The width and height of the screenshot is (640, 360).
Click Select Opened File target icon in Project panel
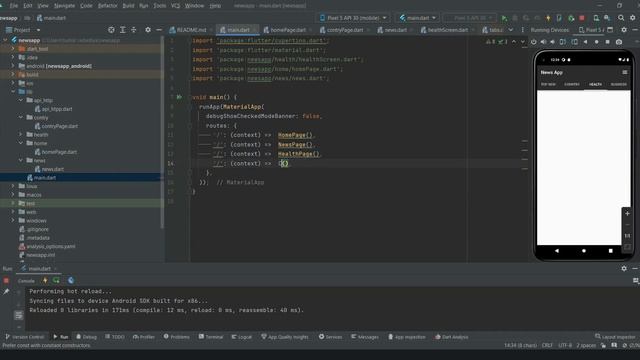(x=111, y=30)
